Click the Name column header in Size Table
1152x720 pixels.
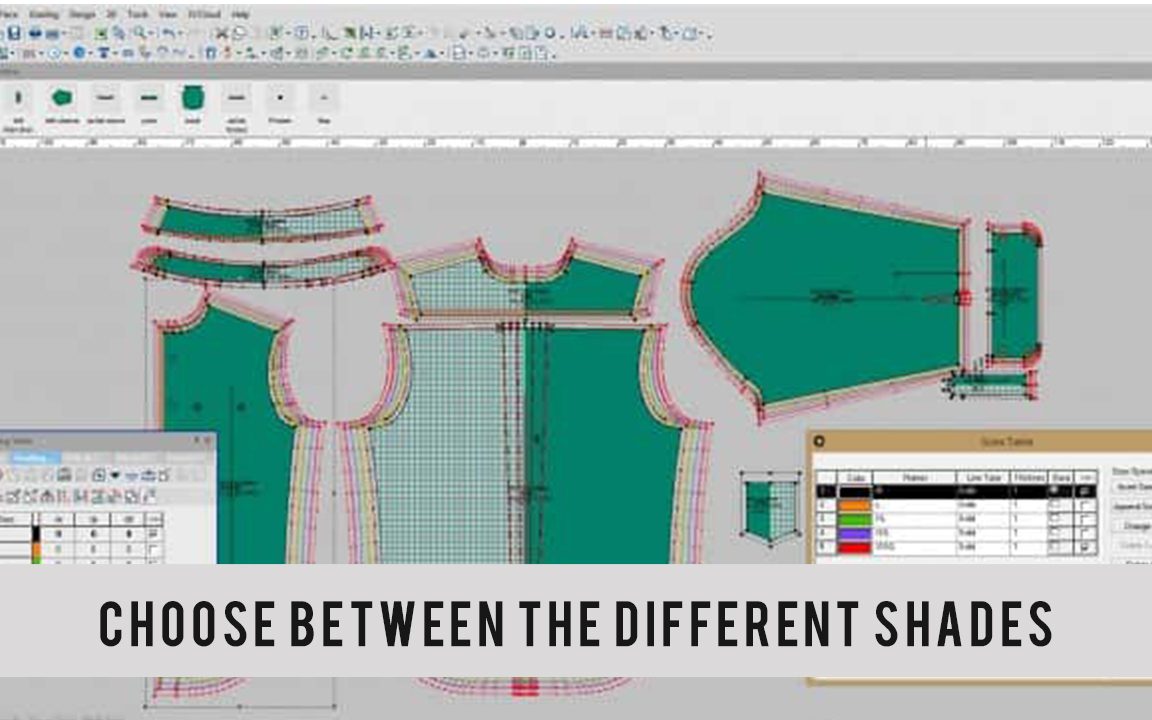coord(915,478)
